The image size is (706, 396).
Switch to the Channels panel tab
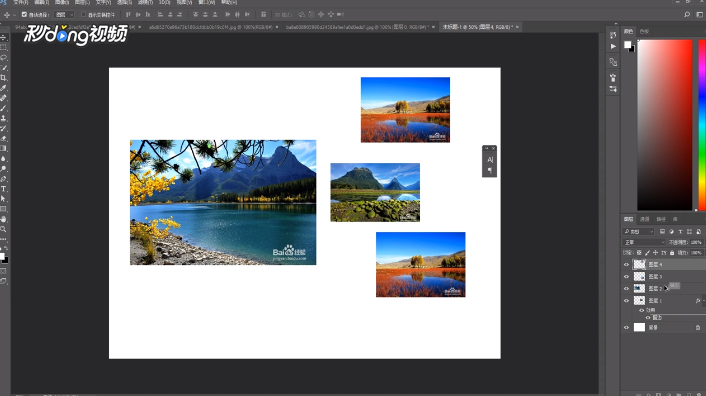pos(645,219)
